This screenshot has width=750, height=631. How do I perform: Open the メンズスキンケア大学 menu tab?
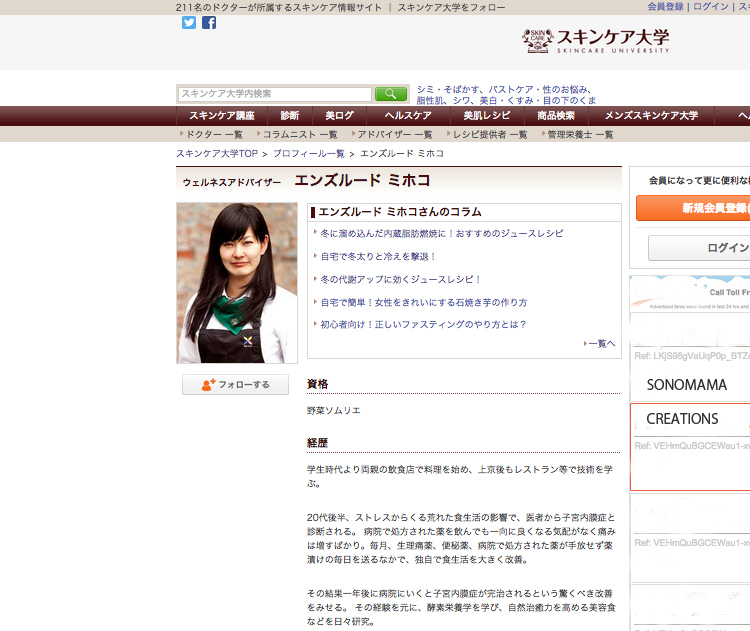pyautogui.click(x=651, y=116)
